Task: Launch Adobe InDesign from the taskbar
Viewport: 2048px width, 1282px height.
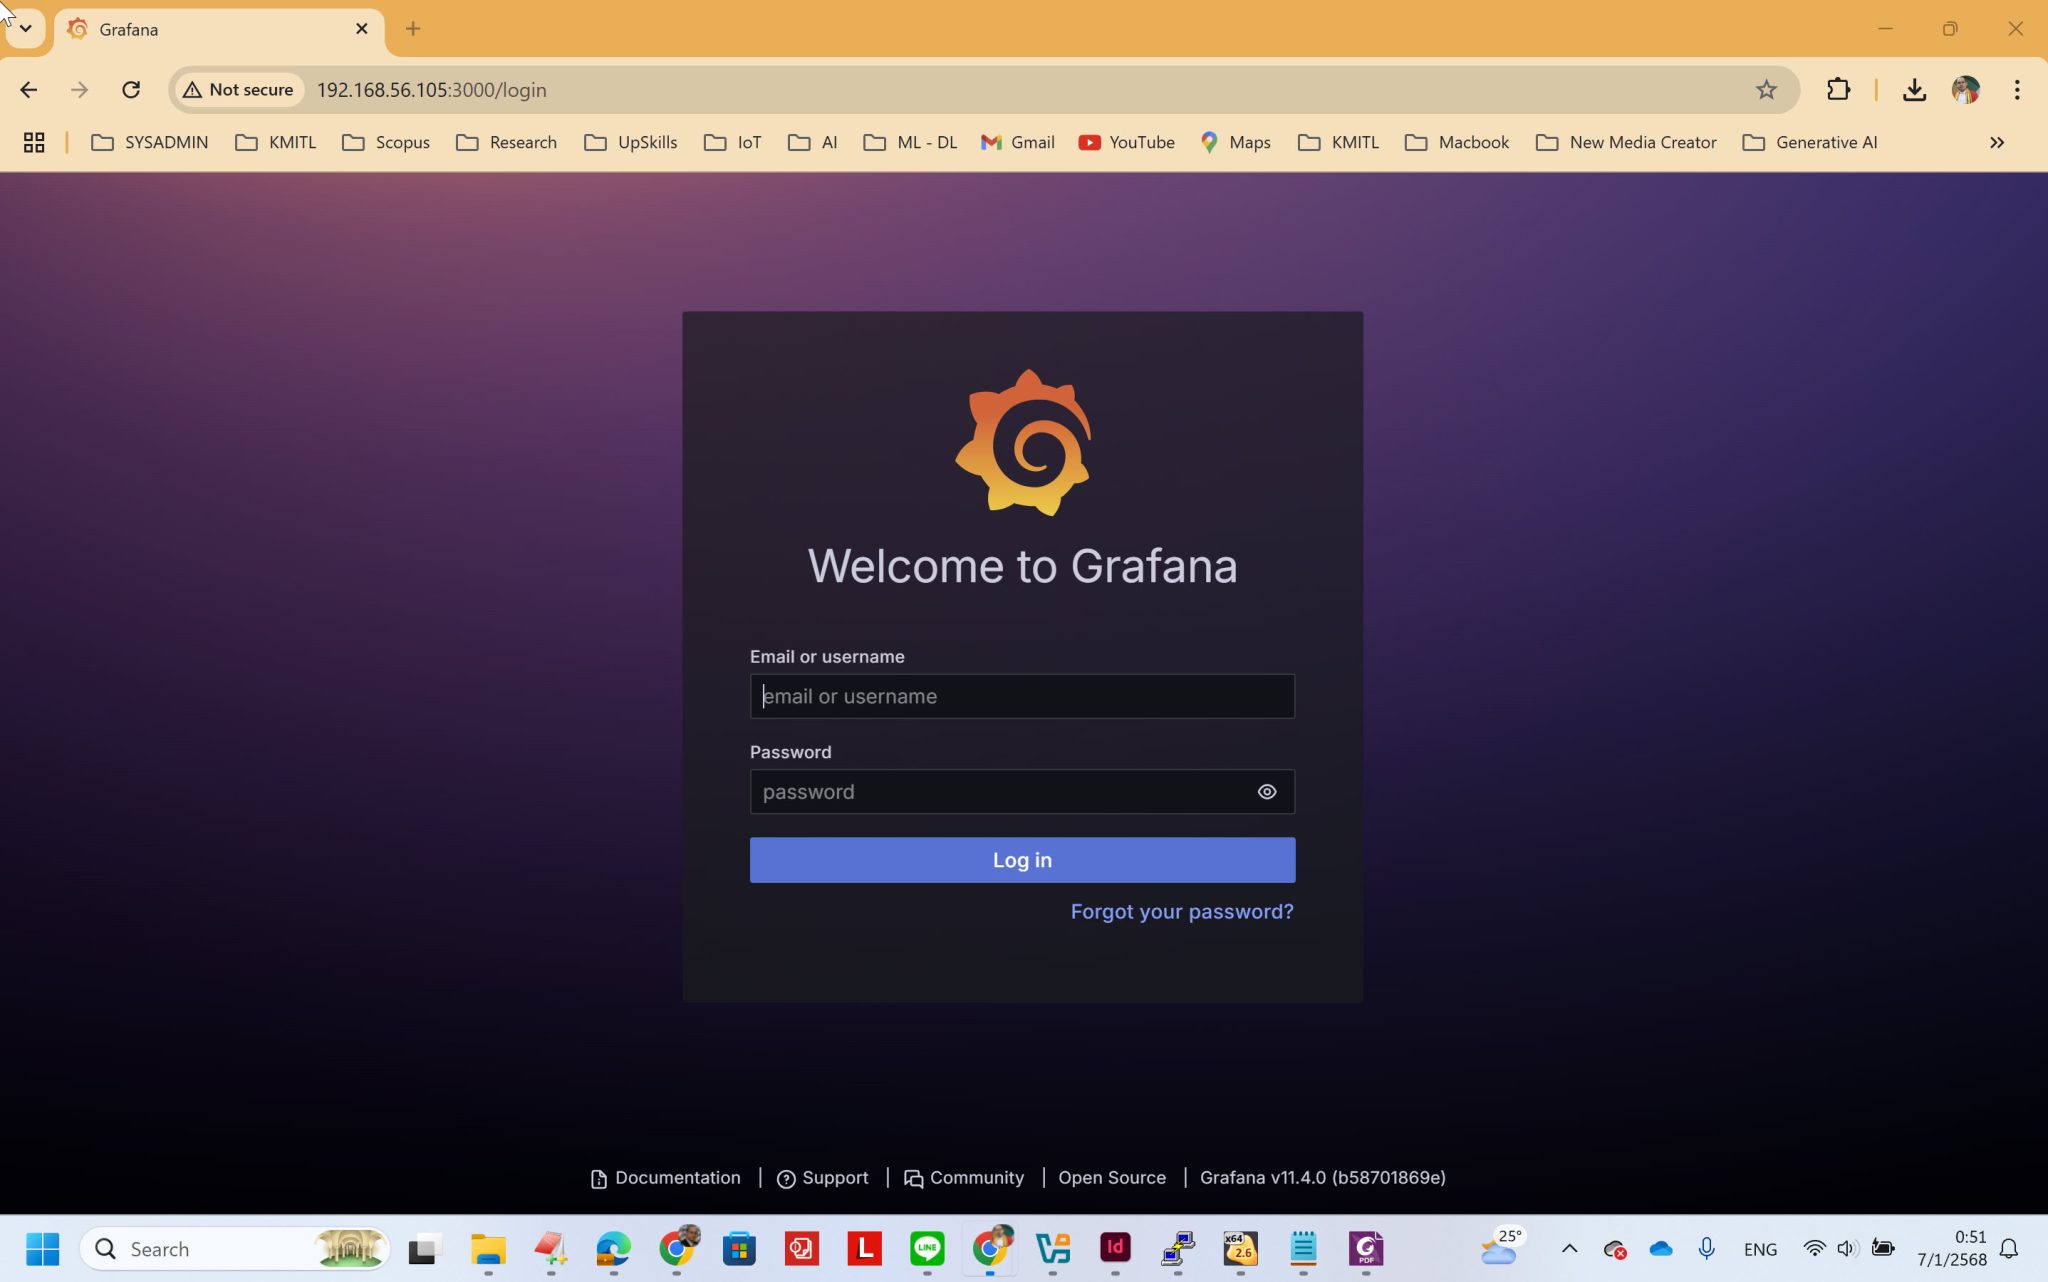Action: [1115, 1248]
